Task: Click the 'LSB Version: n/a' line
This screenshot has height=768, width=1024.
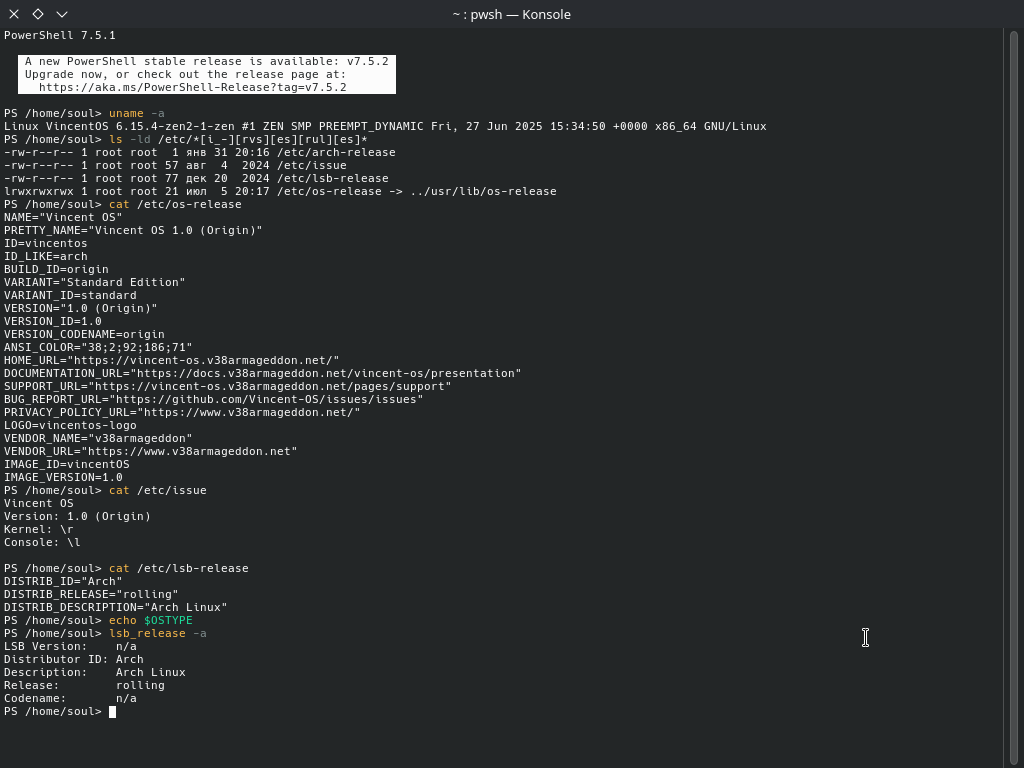Action: pyautogui.click(x=71, y=647)
